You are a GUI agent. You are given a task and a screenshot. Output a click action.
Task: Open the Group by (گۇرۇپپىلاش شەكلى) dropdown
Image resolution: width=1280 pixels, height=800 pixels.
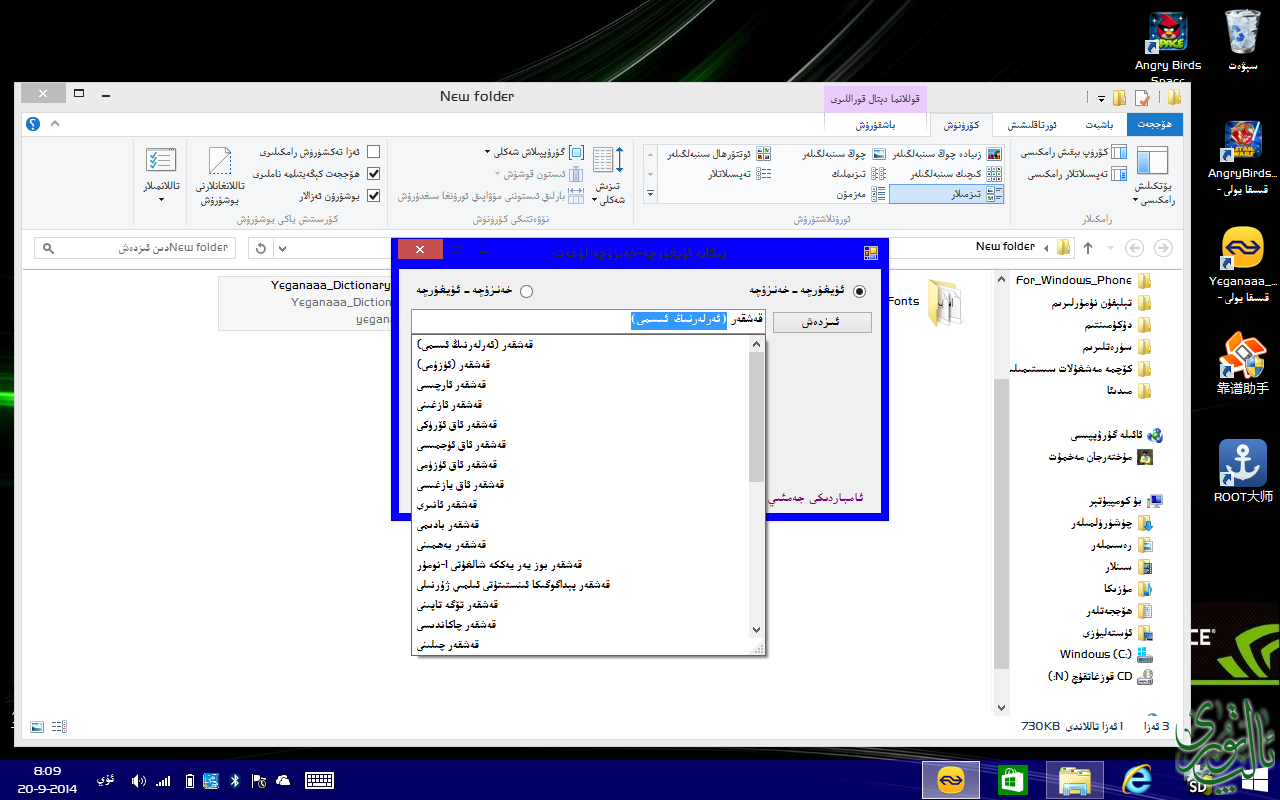point(535,152)
